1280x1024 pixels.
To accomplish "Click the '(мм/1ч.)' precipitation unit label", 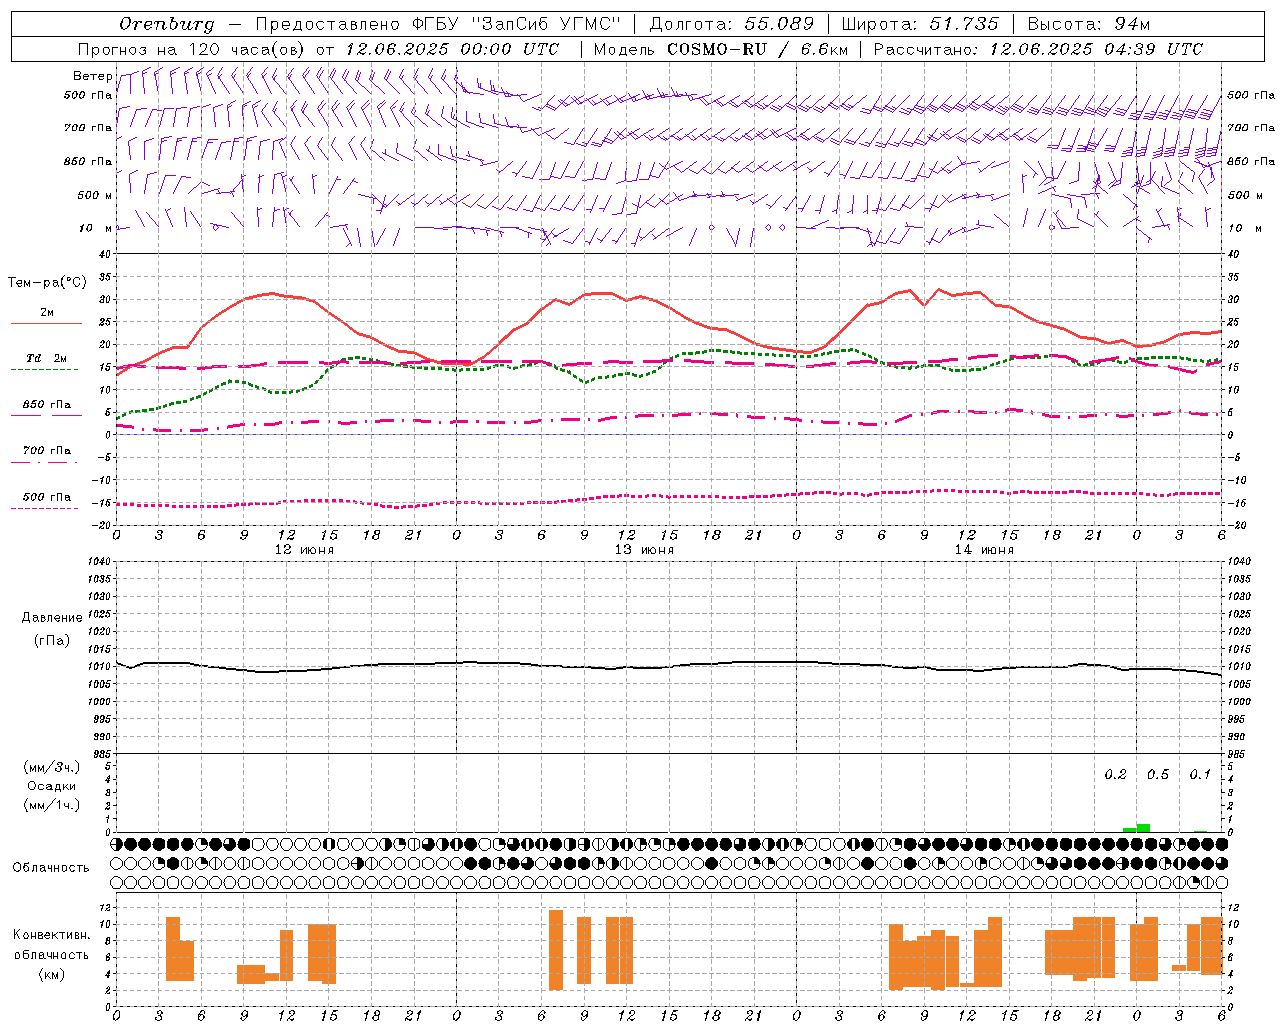I will pyautogui.click(x=52, y=805).
